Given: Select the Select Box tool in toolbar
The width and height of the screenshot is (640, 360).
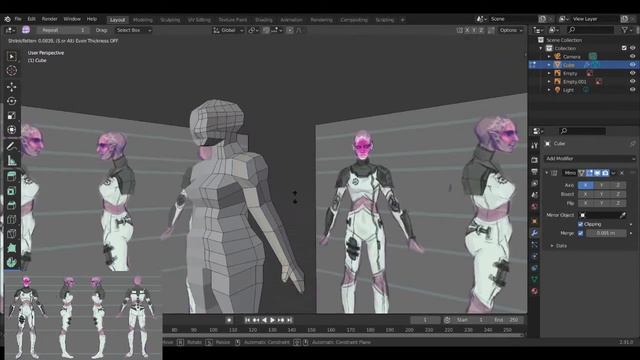Looking at the screenshot, I should point(11,56).
